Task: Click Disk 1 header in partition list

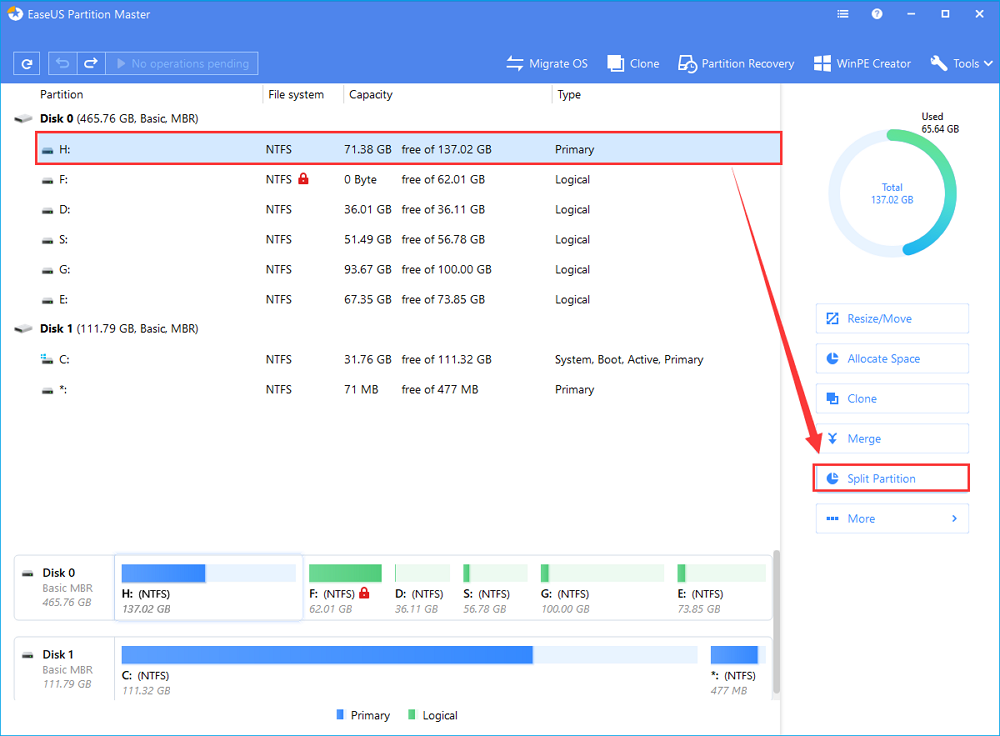Action: pyautogui.click(x=119, y=328)
